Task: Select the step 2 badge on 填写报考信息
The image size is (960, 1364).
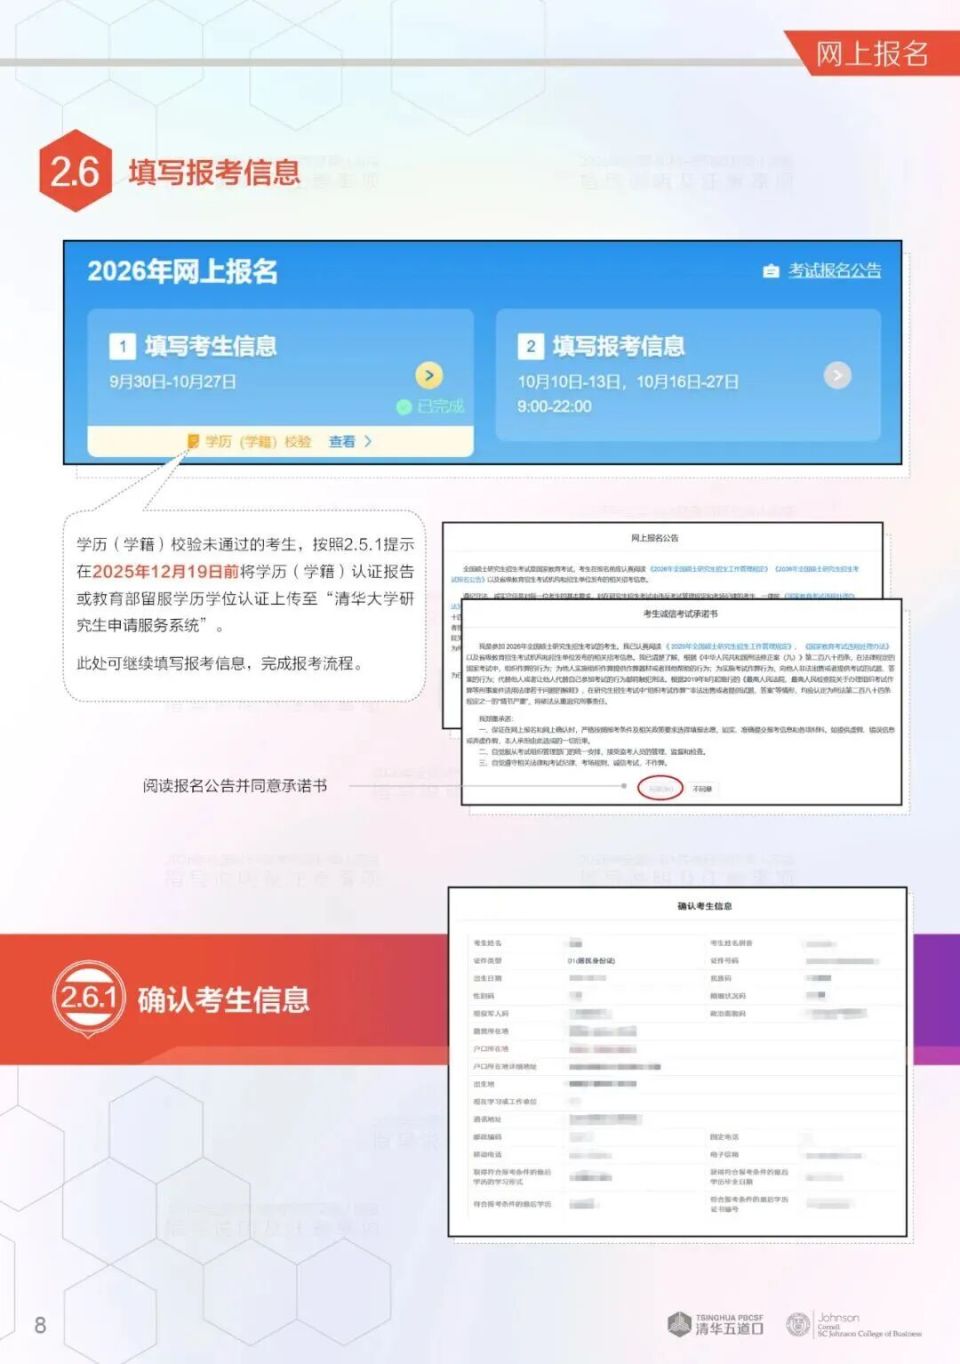Action: pyautogui.click(x=531, y=346)
